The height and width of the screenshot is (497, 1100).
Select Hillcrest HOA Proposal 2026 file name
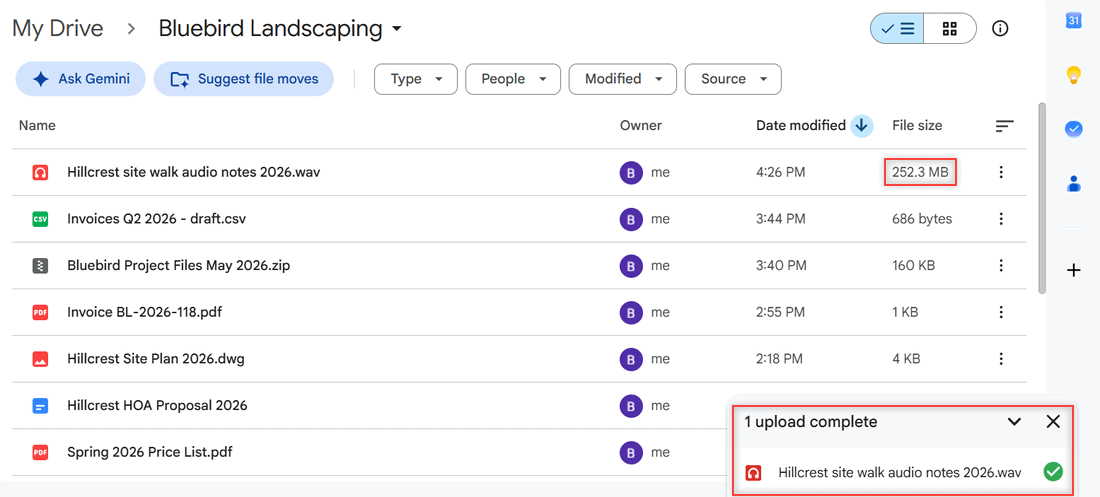tap(157, 406)
